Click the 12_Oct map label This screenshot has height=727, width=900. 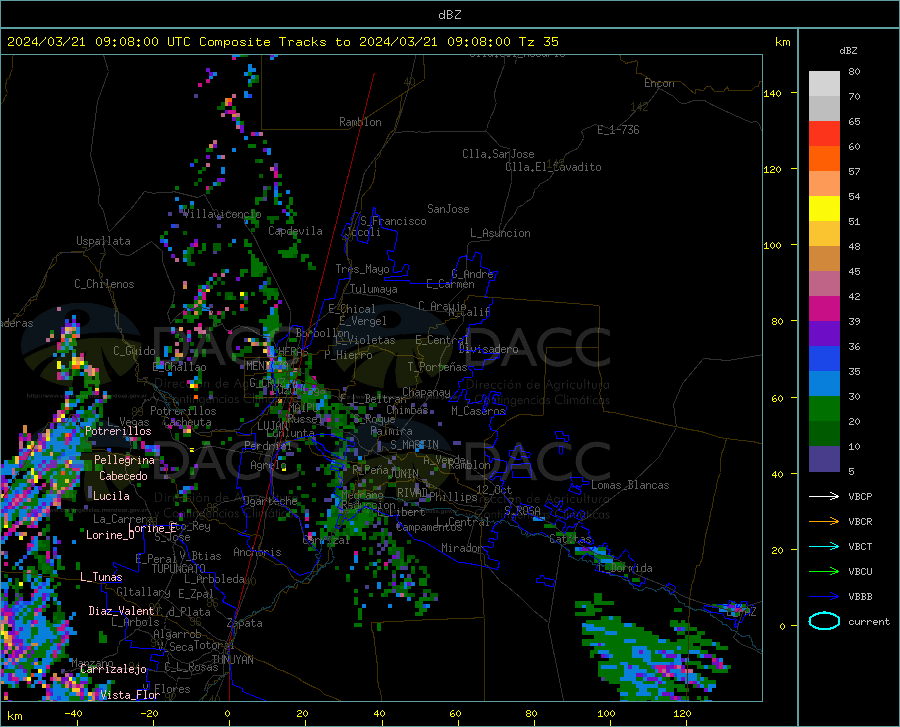[x=494, y=489]
